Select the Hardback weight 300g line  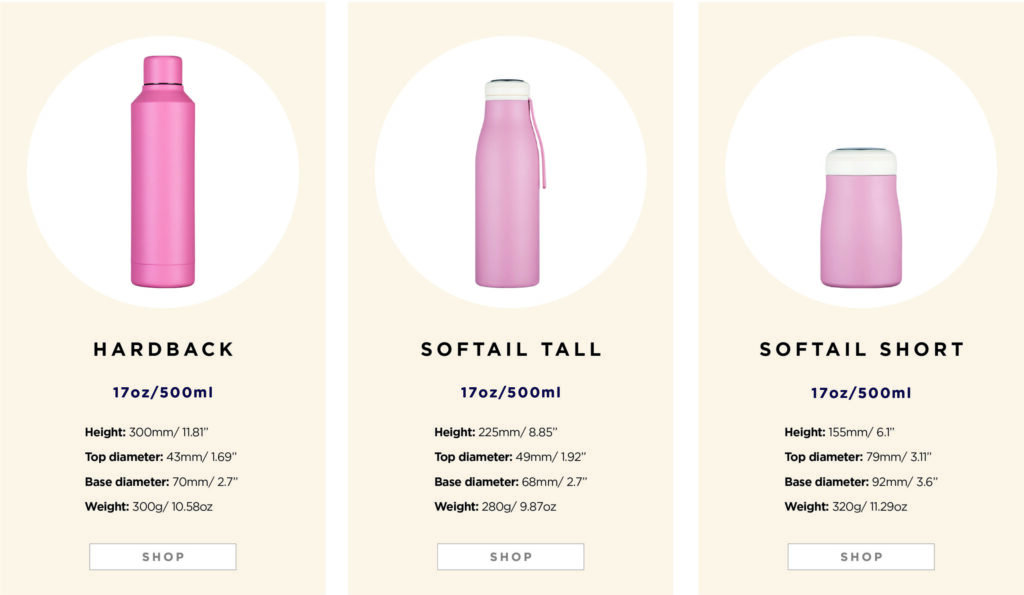(x=149, y=507)
